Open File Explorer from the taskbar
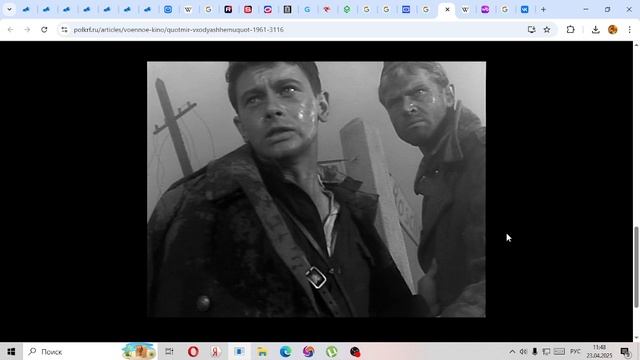 [x=262, y=351]
